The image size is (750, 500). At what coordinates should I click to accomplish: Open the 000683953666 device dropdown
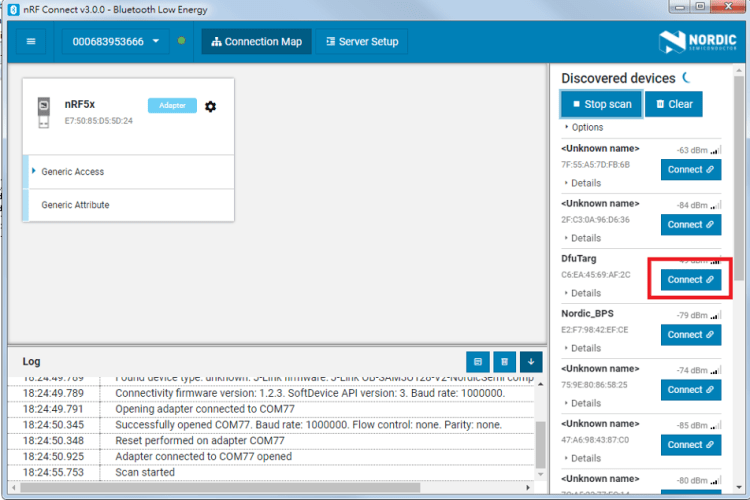tap(115, 42)
